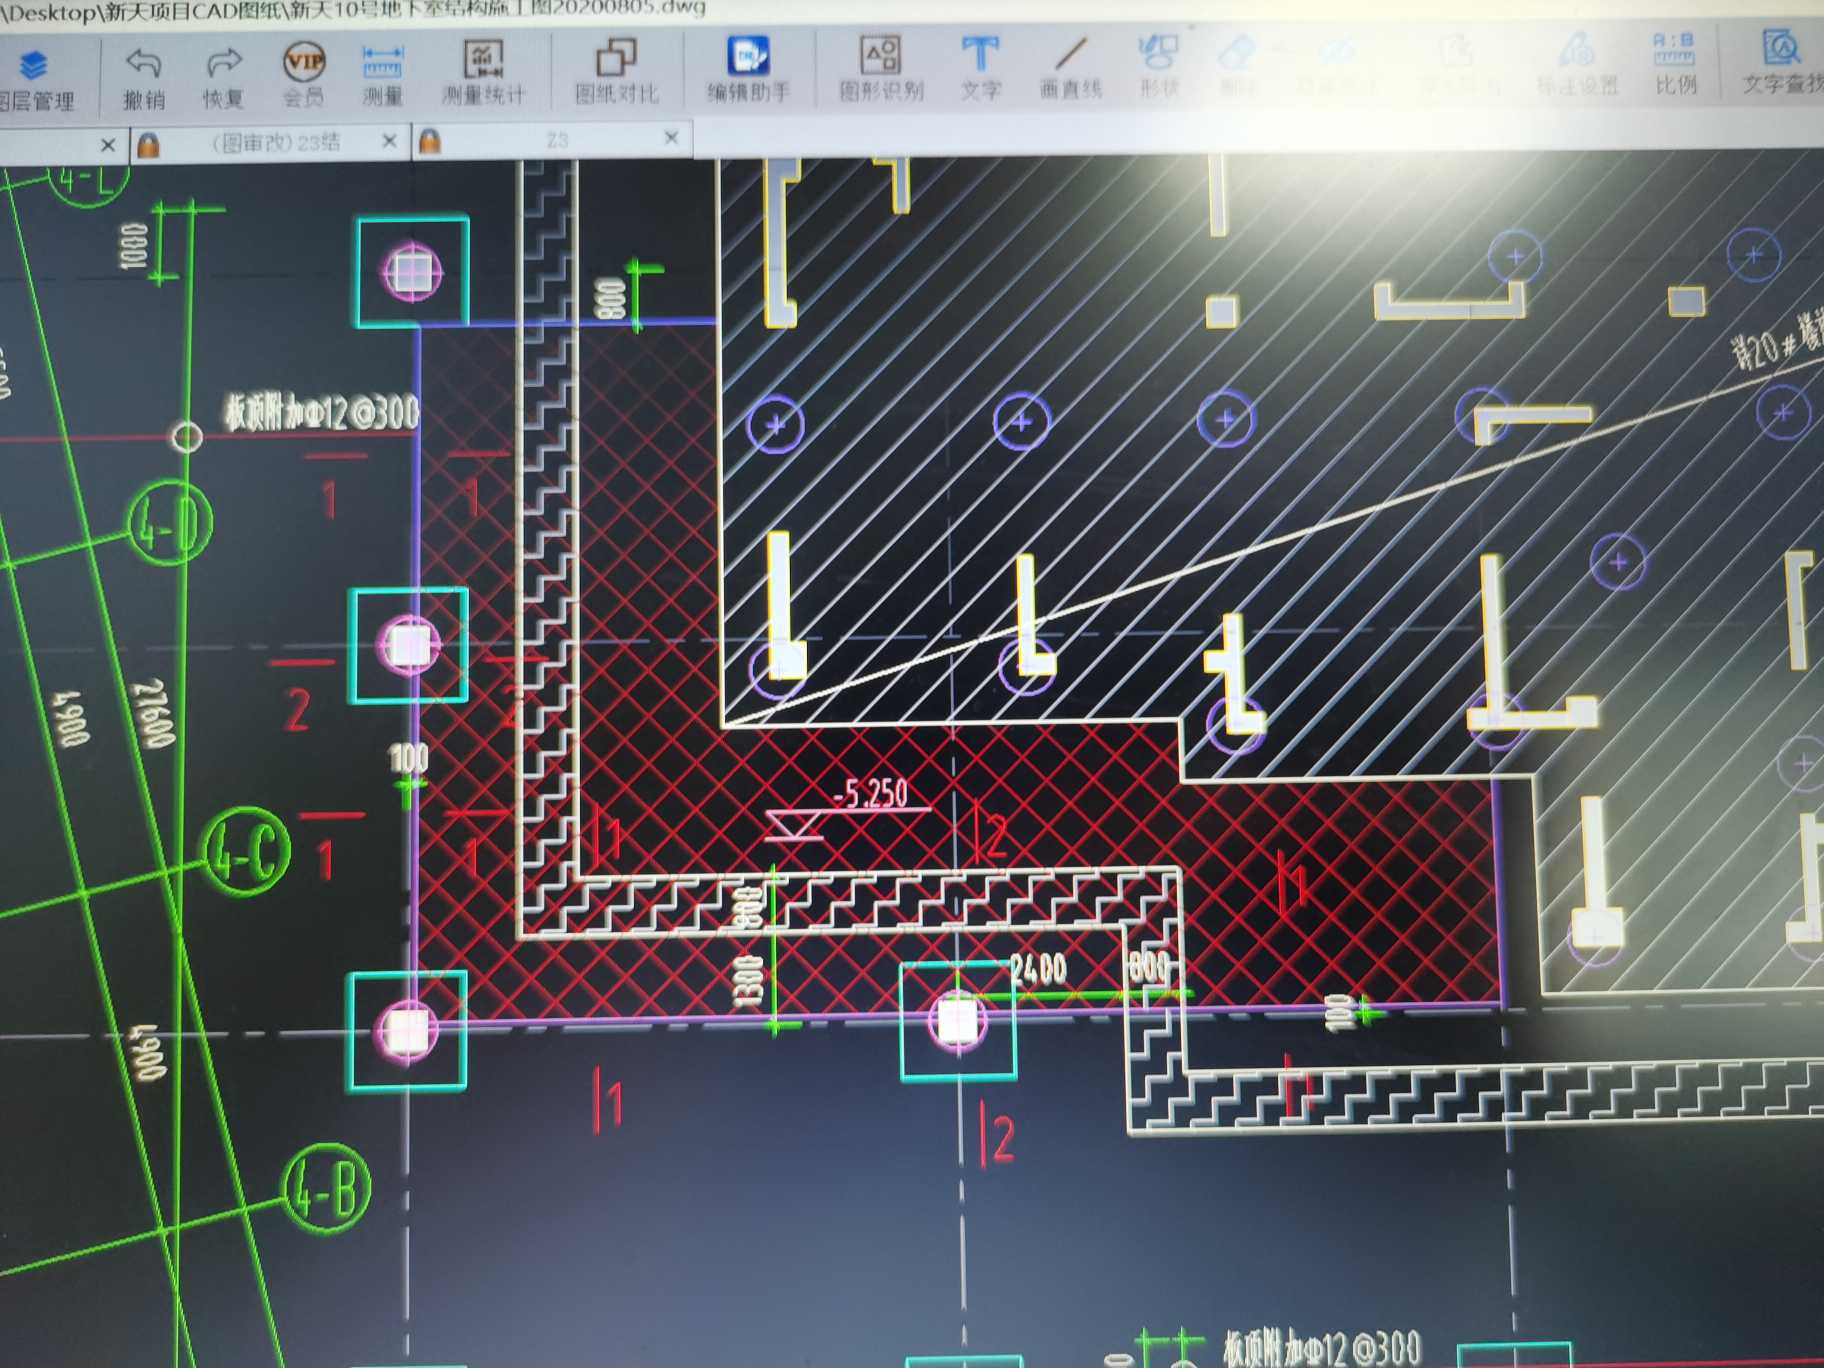Select the 形状 shapes tool
1824x1368 pixels.
tap(1158, 66)
